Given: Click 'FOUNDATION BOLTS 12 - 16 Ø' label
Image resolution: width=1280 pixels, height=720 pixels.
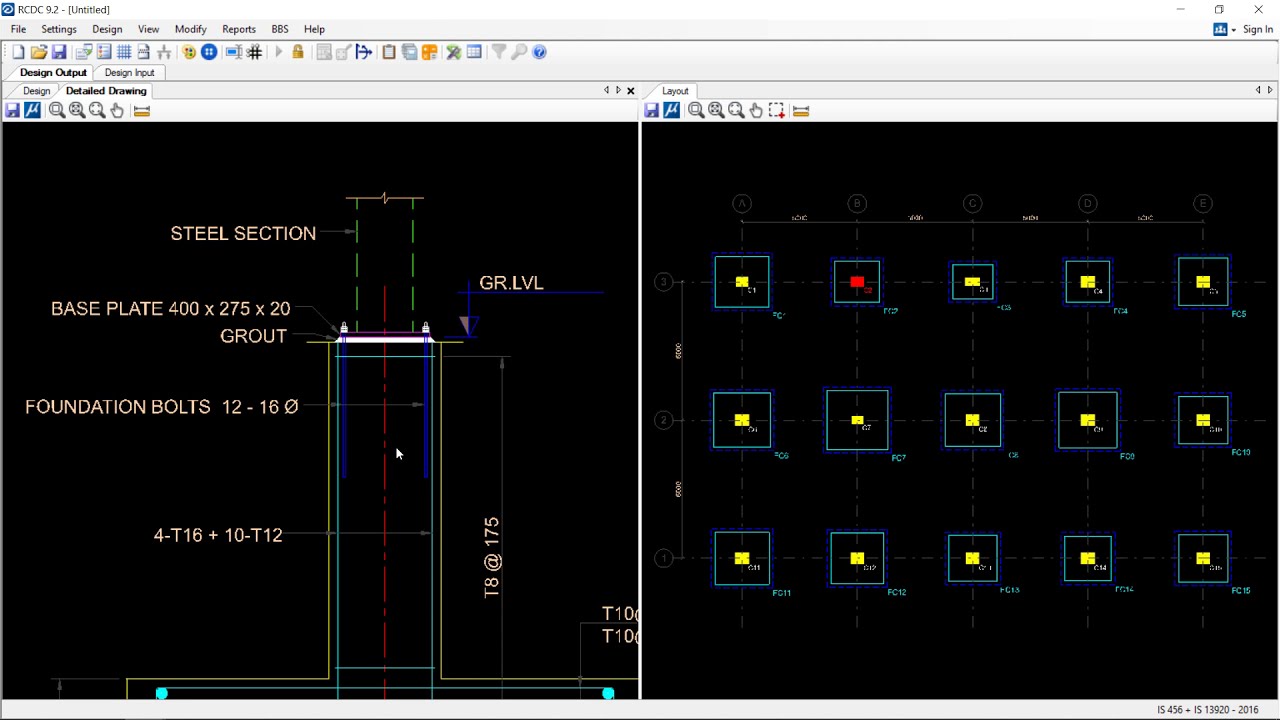Looking at the screenshot, I should point(162,407).
